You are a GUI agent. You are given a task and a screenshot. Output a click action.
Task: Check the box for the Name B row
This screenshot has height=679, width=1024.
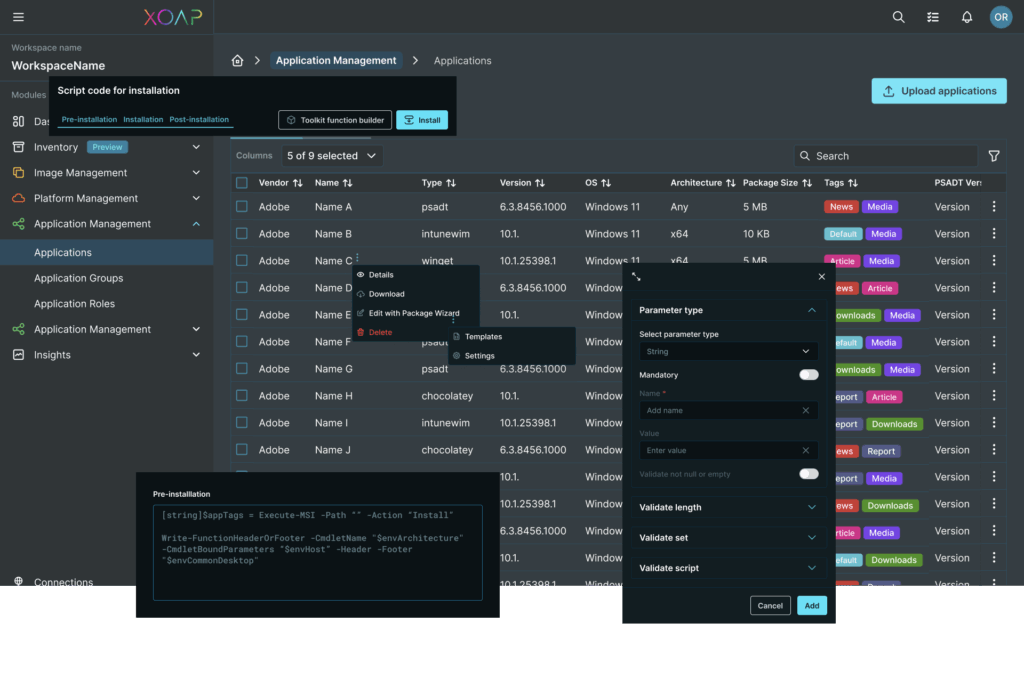tap(242, 234)
